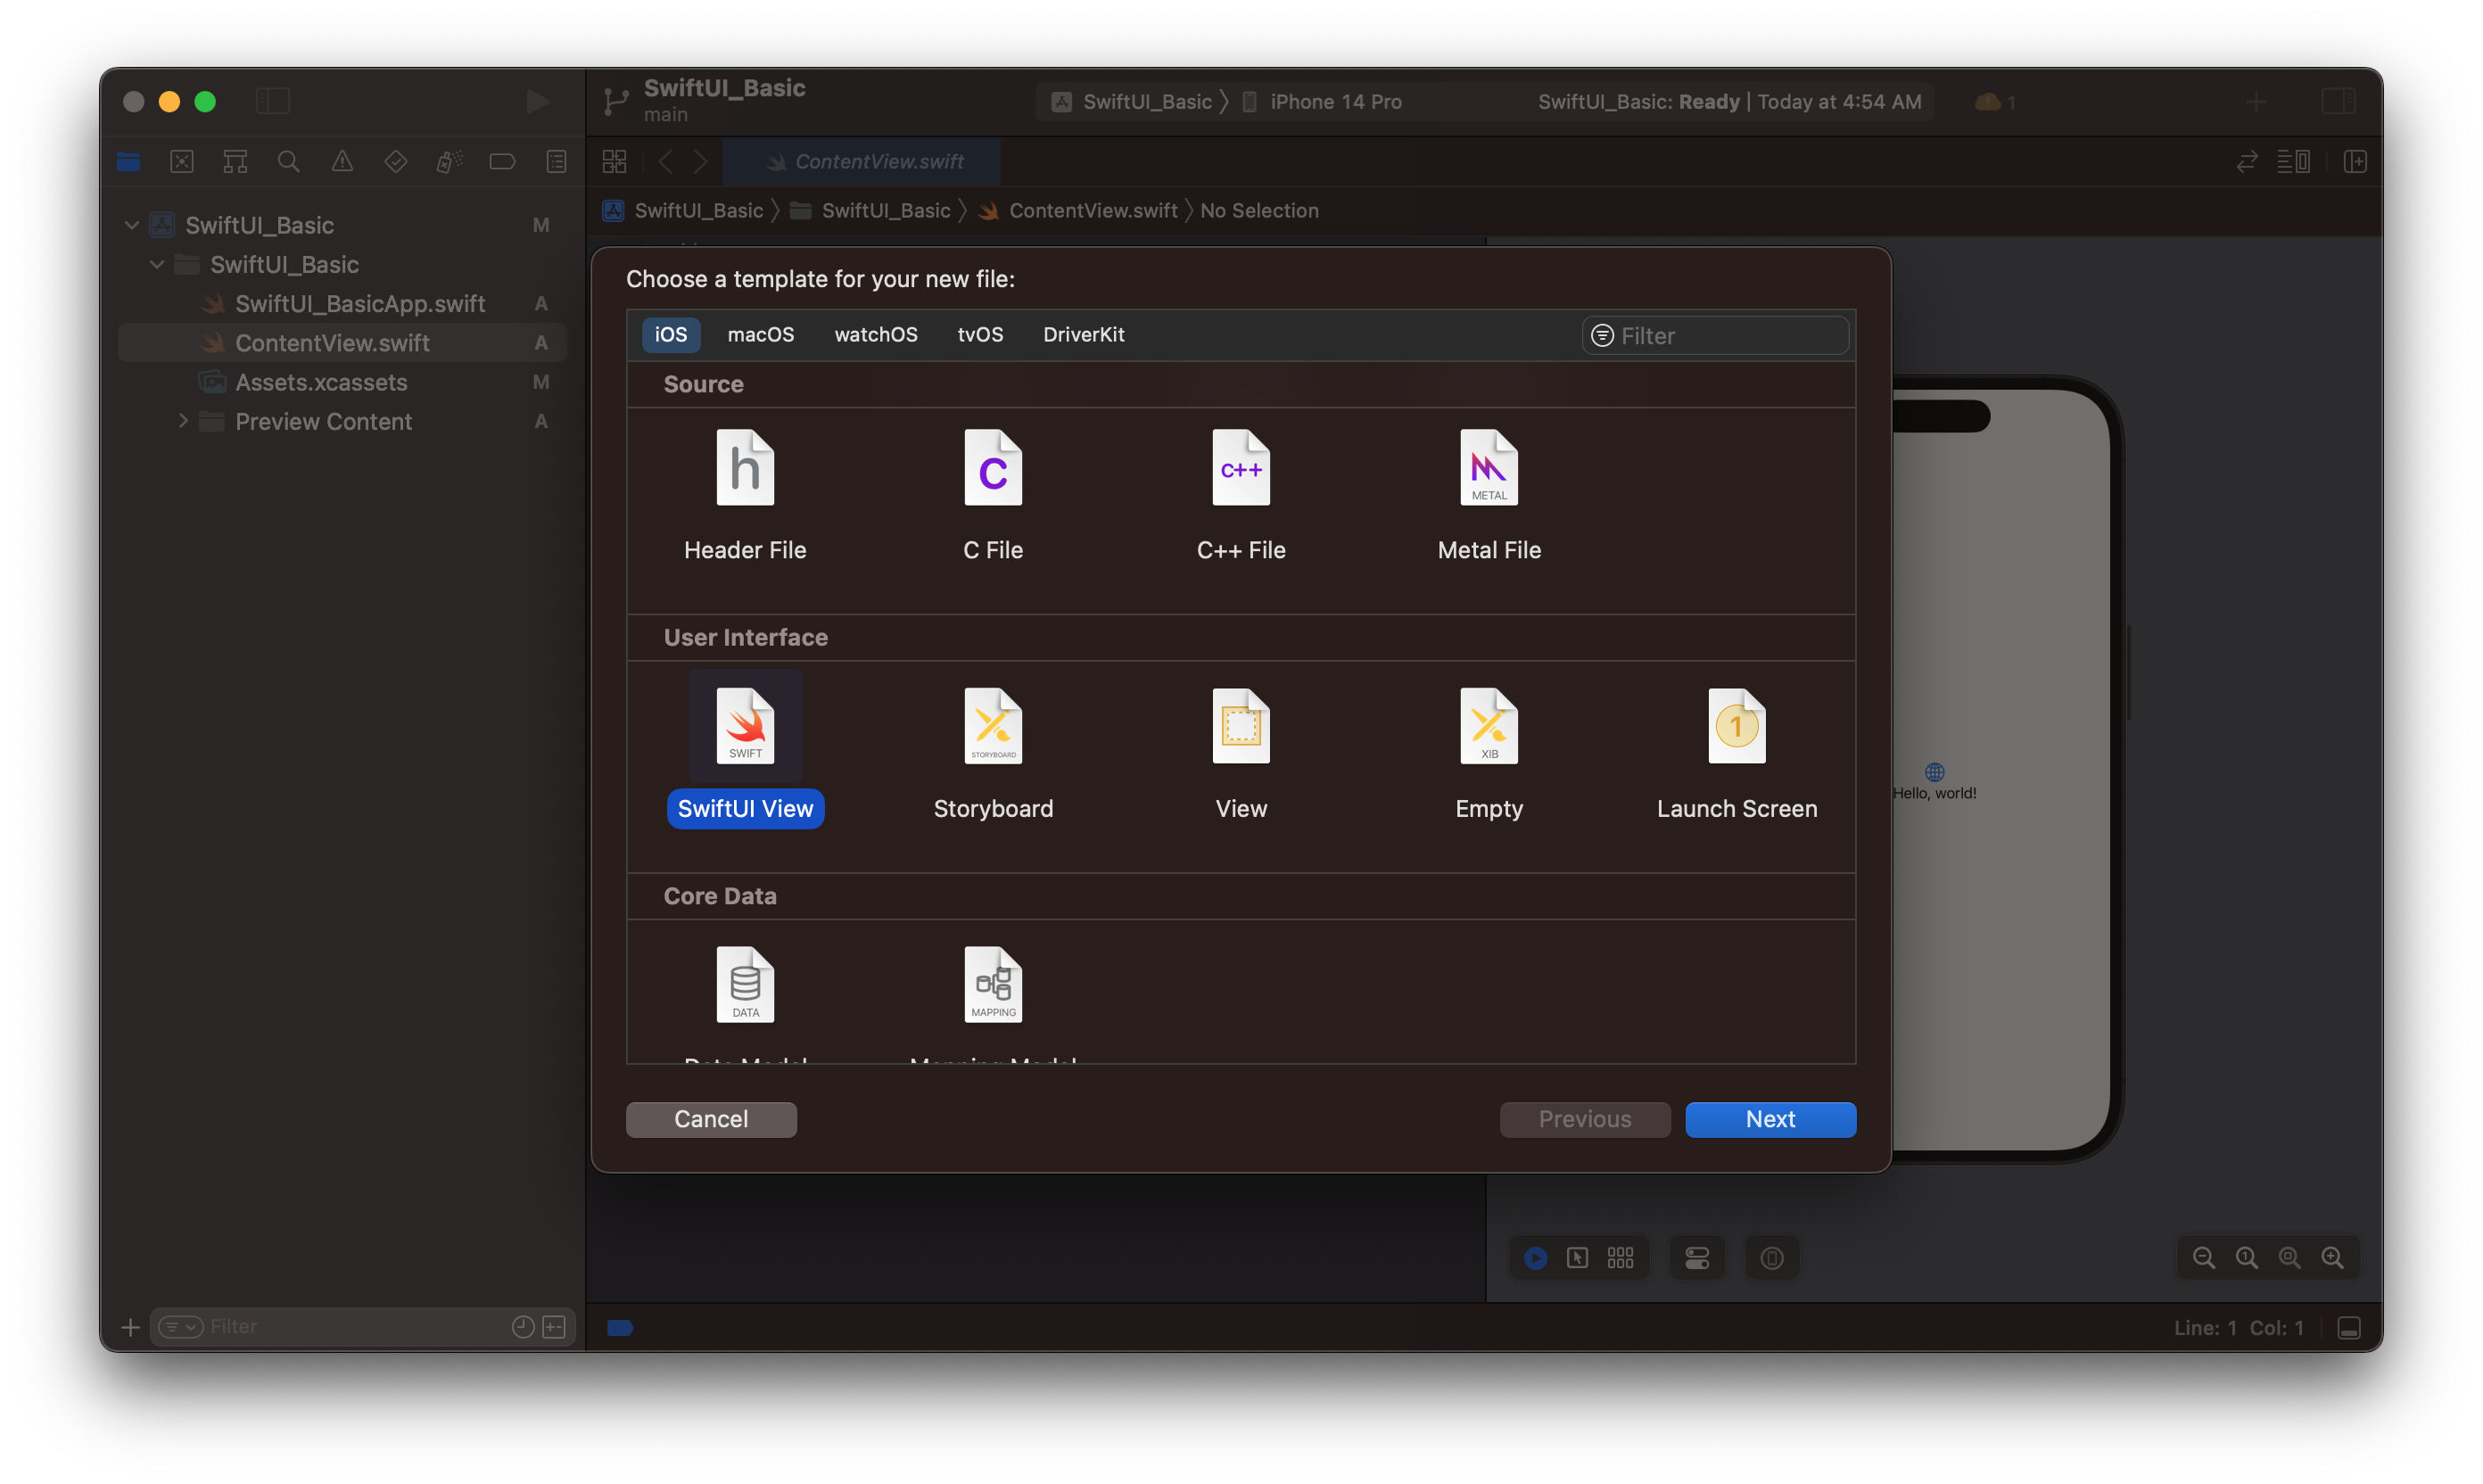Open the Symbol navigator

tap(235, 161)
